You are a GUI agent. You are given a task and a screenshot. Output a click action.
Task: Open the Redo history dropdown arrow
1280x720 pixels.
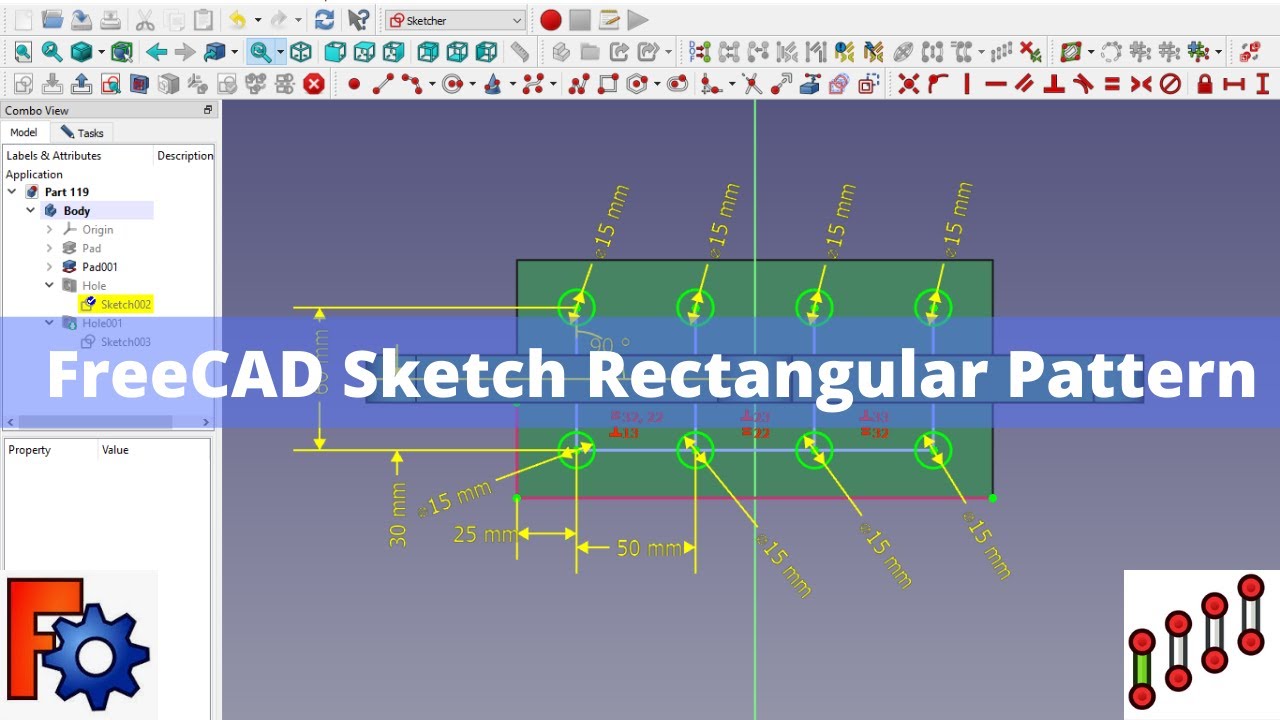click(x=297, y=19)
